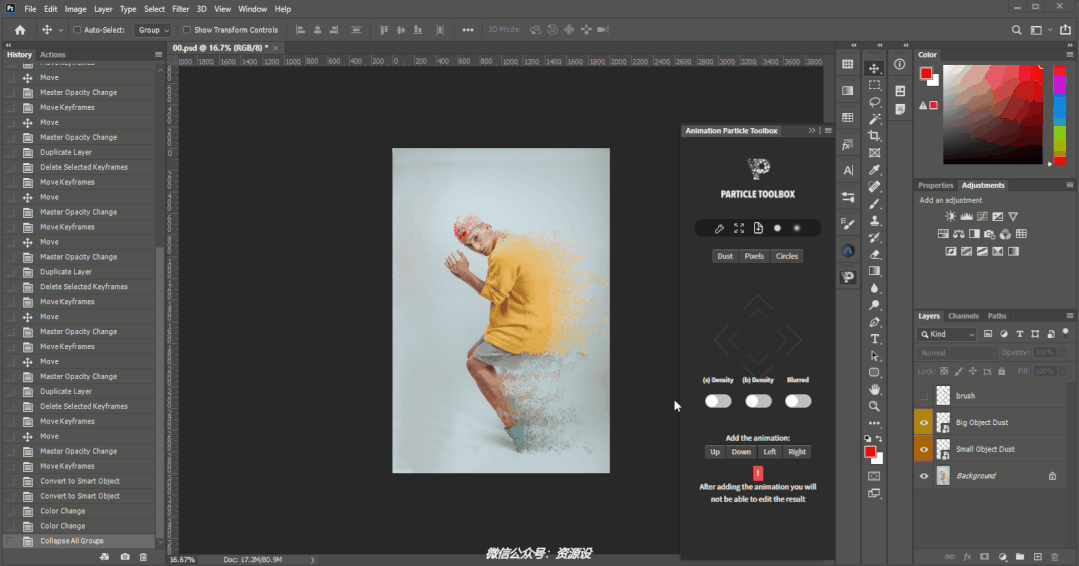Click the Pixels button
The width and height of the screenshot is (1079, 566).
click(754, 256)
